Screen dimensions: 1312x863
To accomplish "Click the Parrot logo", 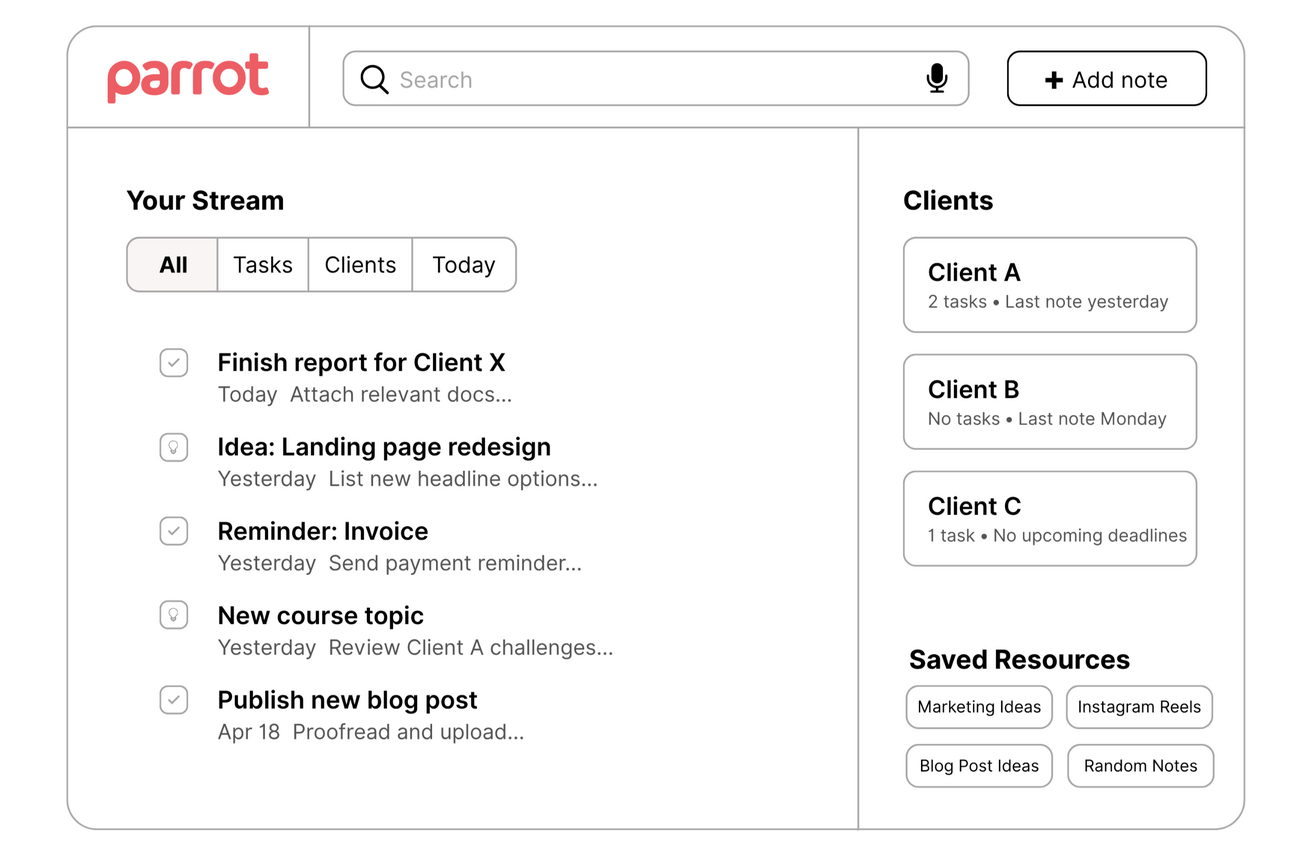I will tap(188, 78).
